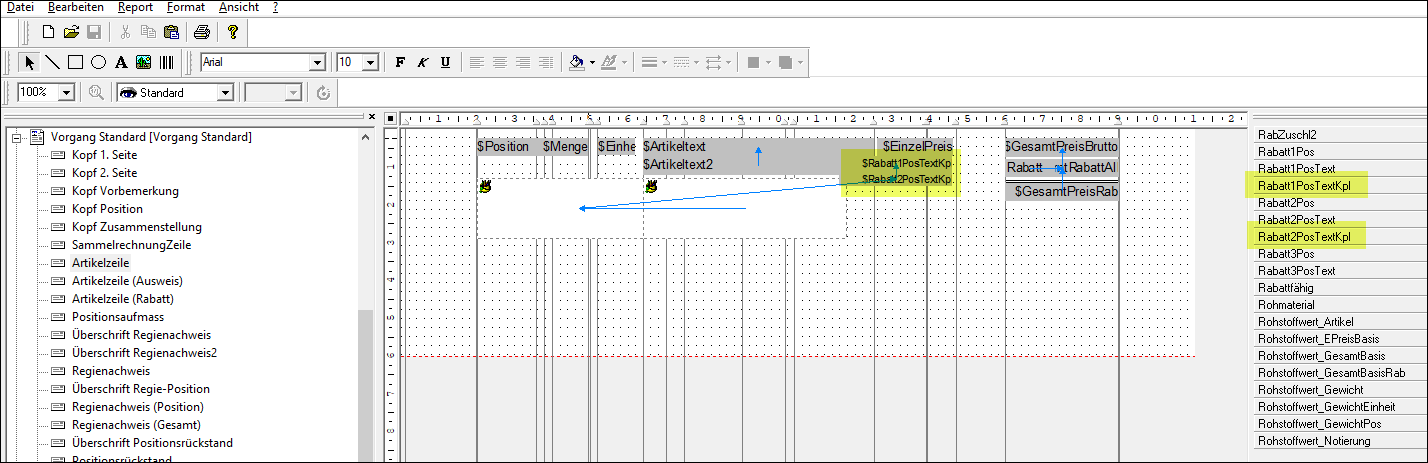Insert an image with picture tool
Screen dimensions: 1428x463
[x=144, y=62]
